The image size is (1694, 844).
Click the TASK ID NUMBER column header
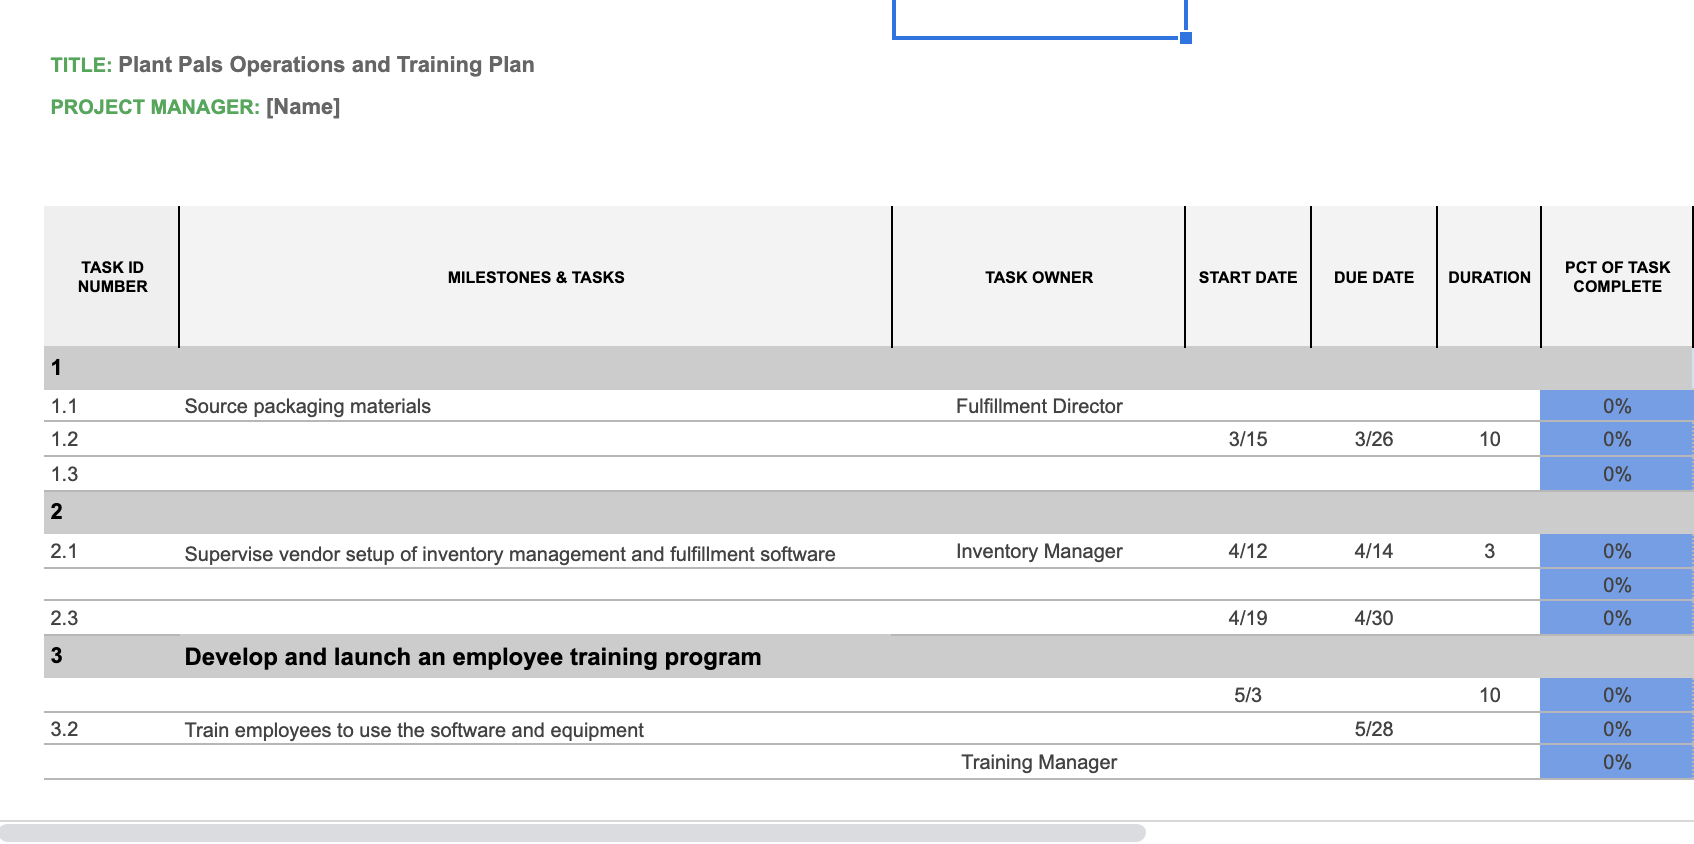(112, 277)
